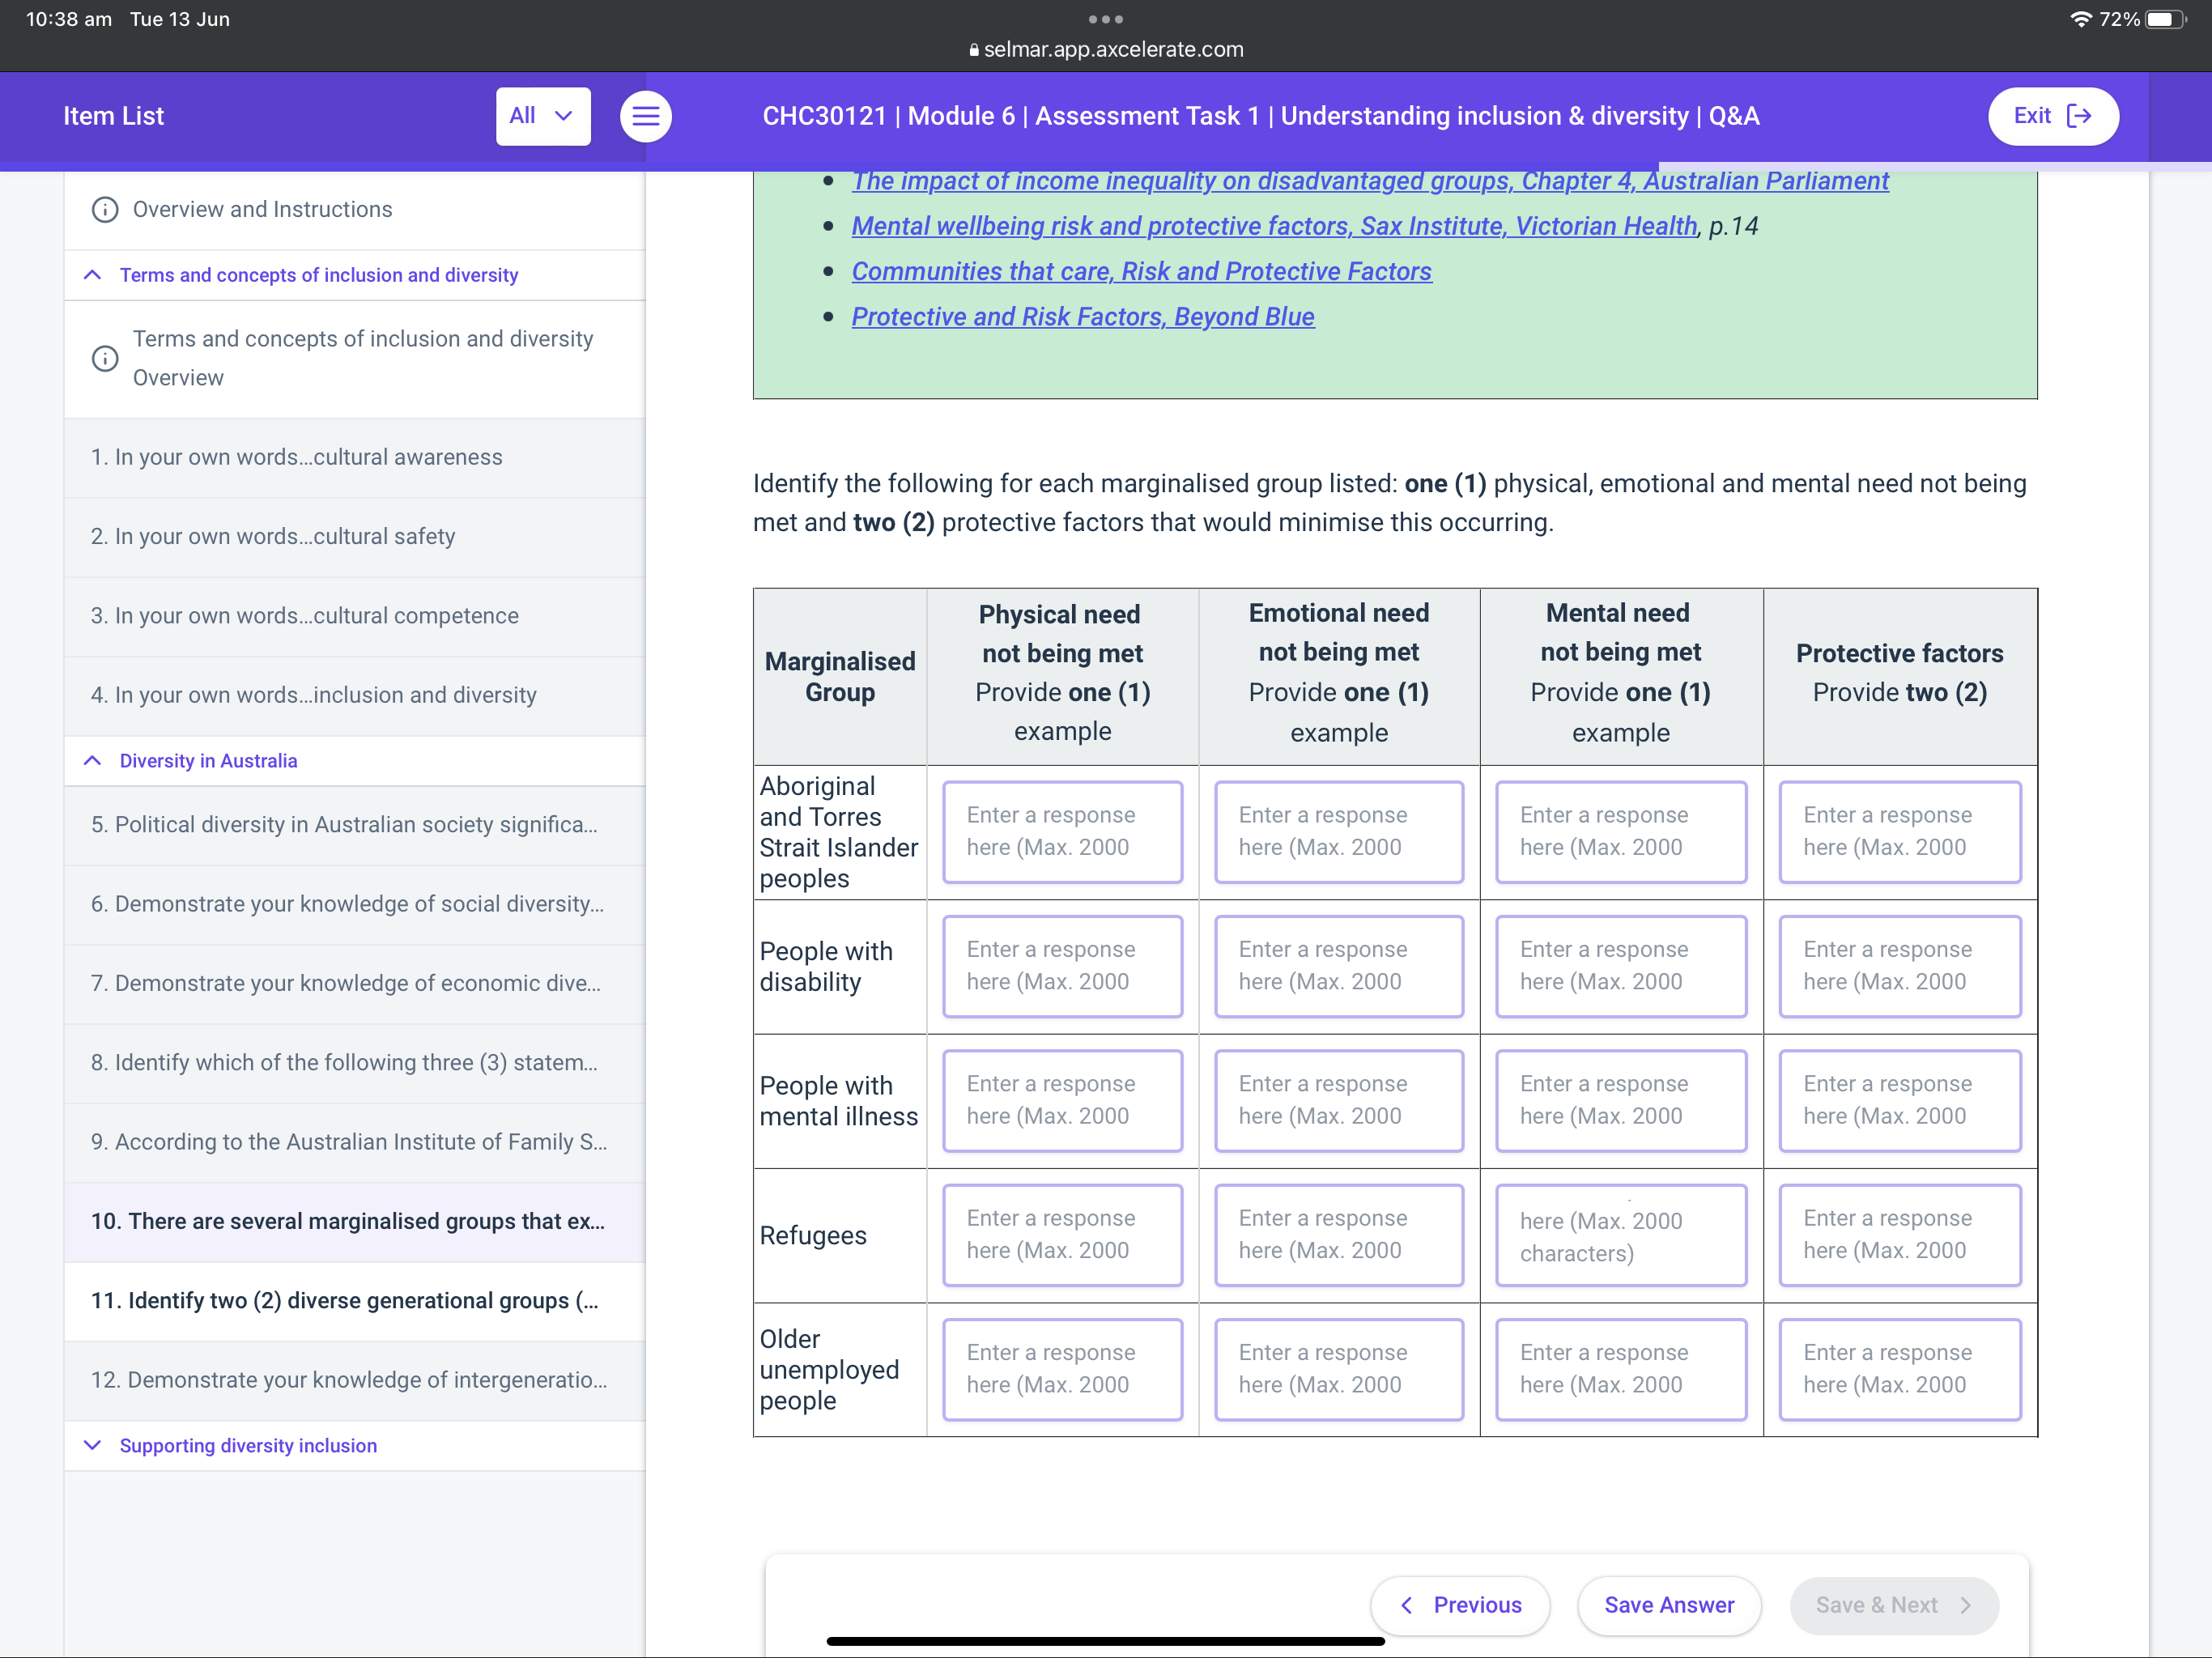Click Refugees physical need response field
The height and width of the screenshot is (1658, 2212).
click(x=1062, y=1234)
